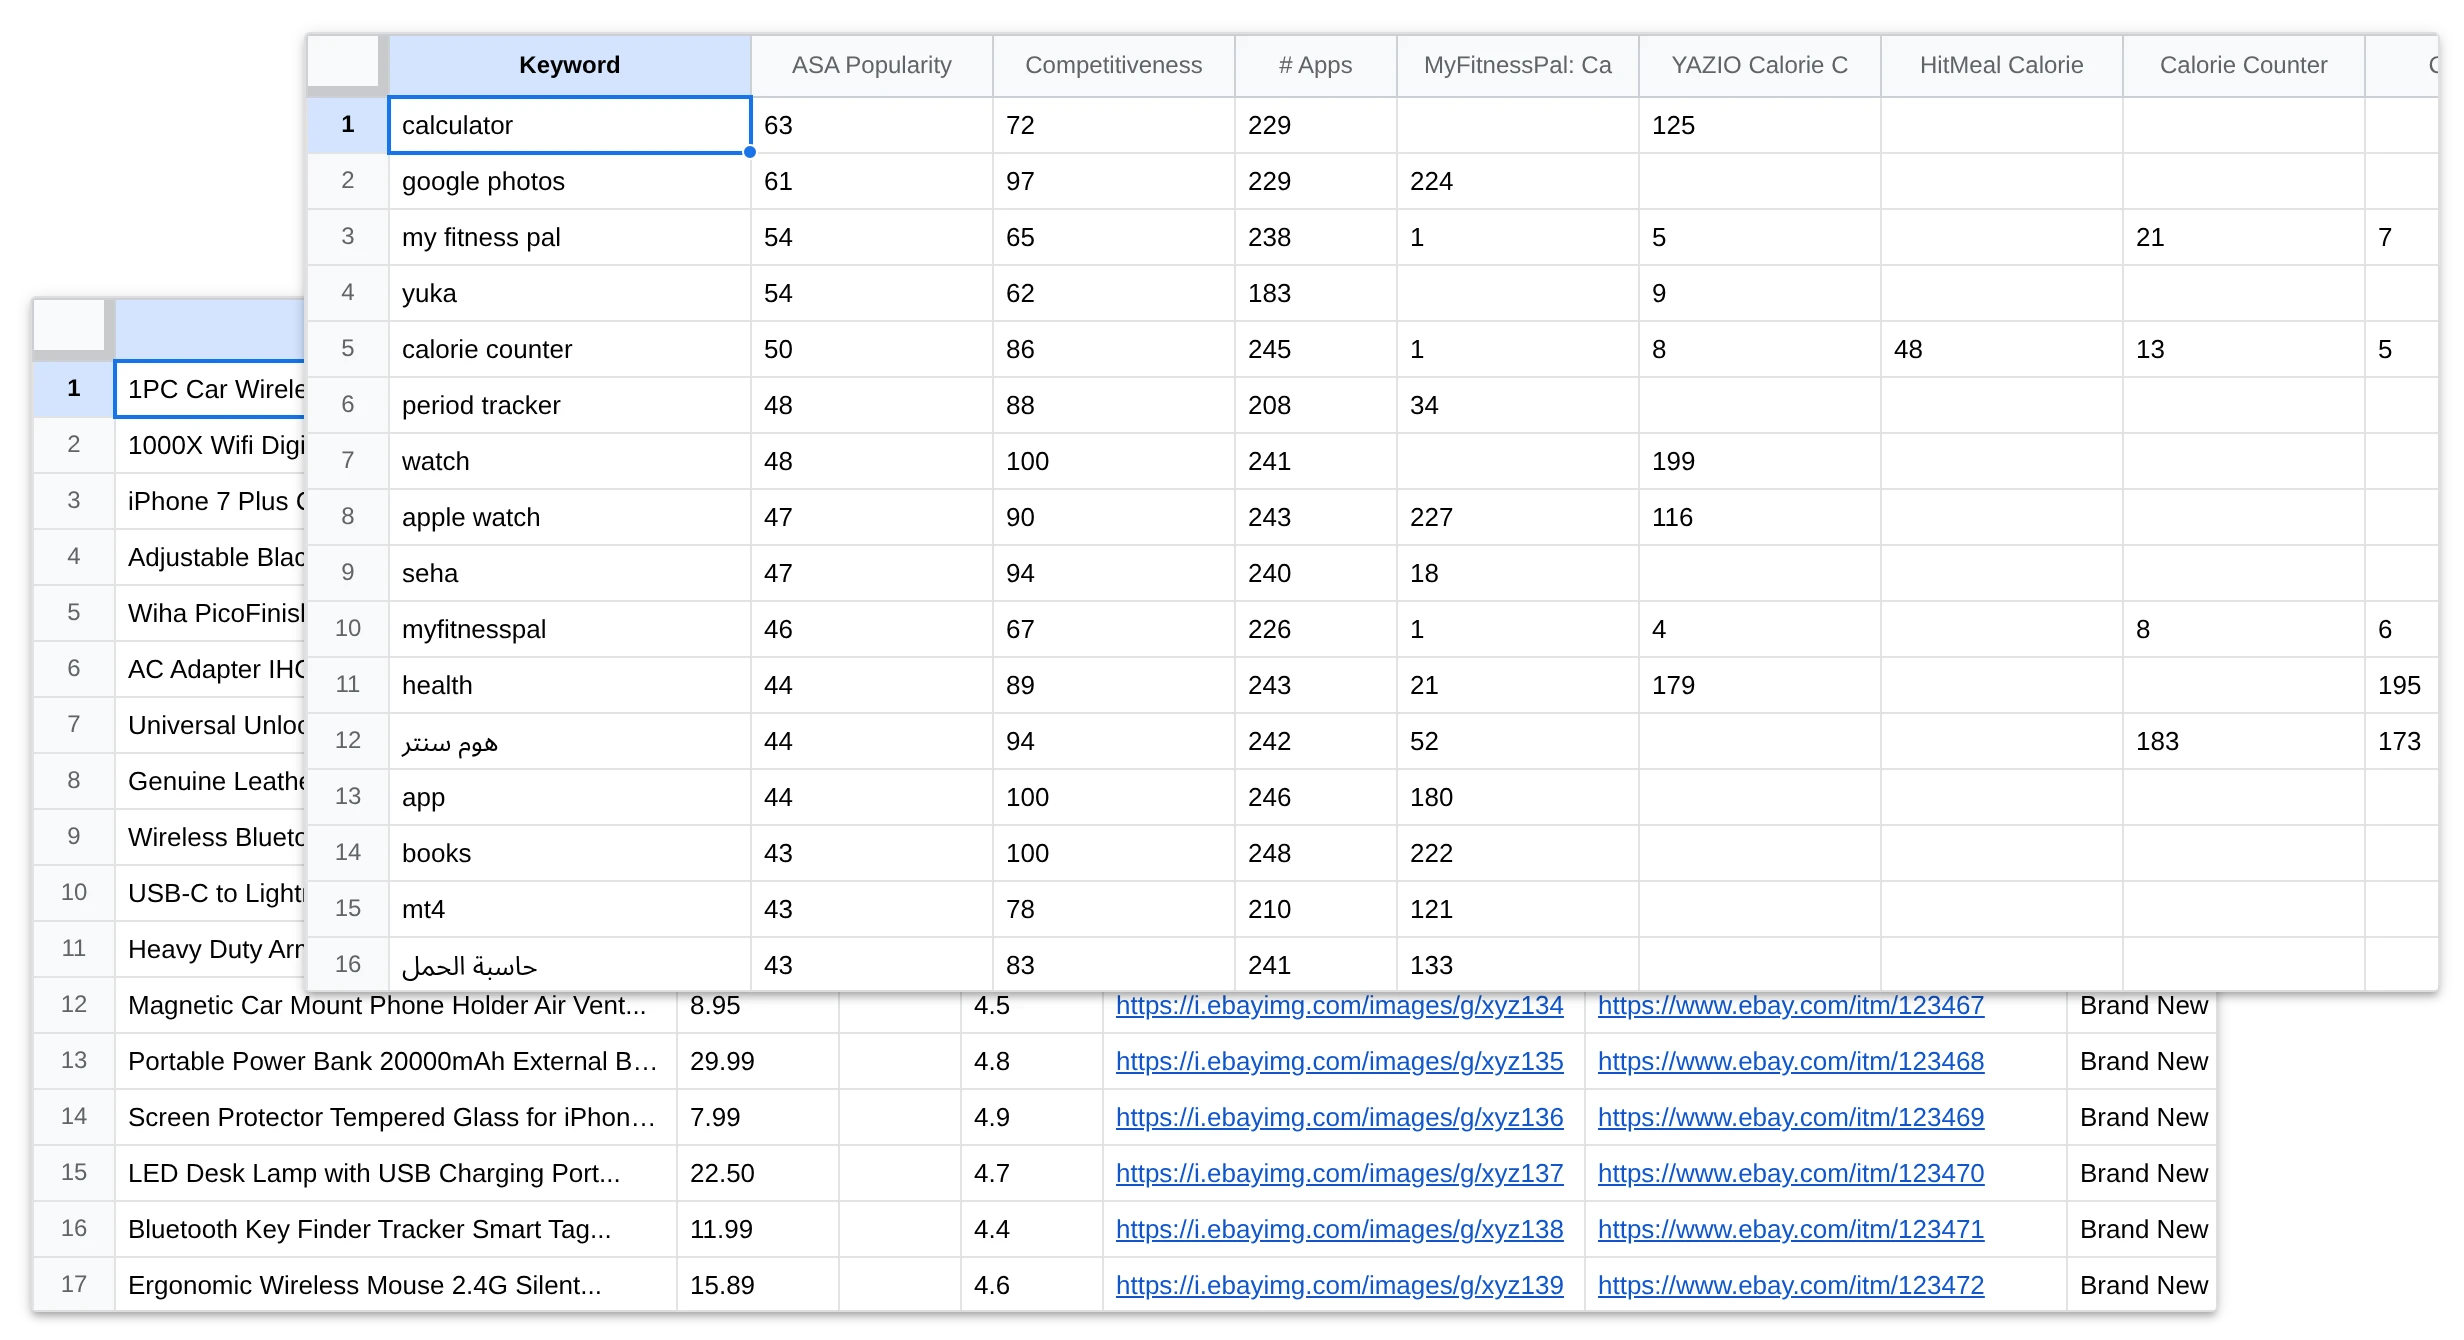The height and width of the screenshot is (1340, 2464).
Task: Click 'Wiha PicoFinish' cell in eBay table
Action: (210, 613)
